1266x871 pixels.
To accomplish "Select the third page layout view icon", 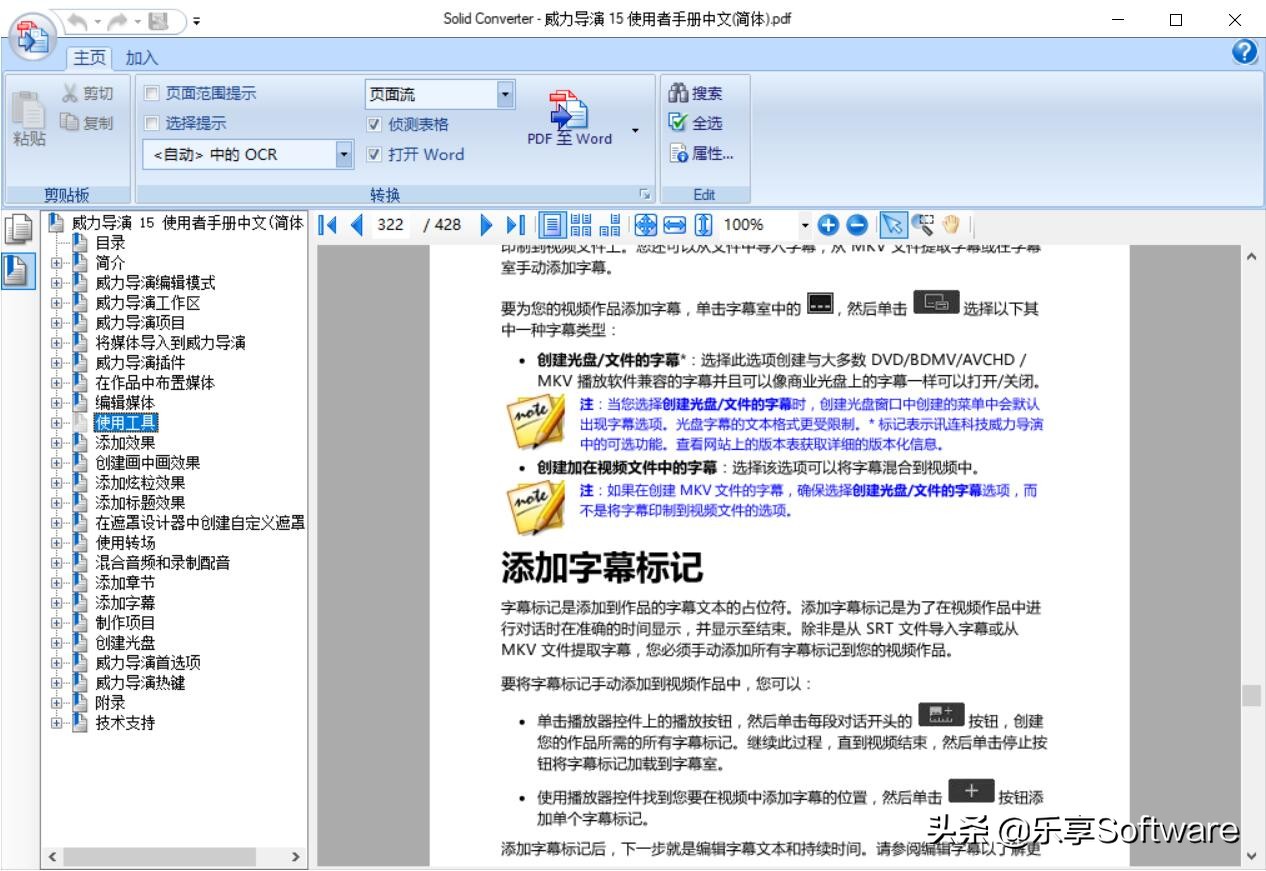I will 609,225.
